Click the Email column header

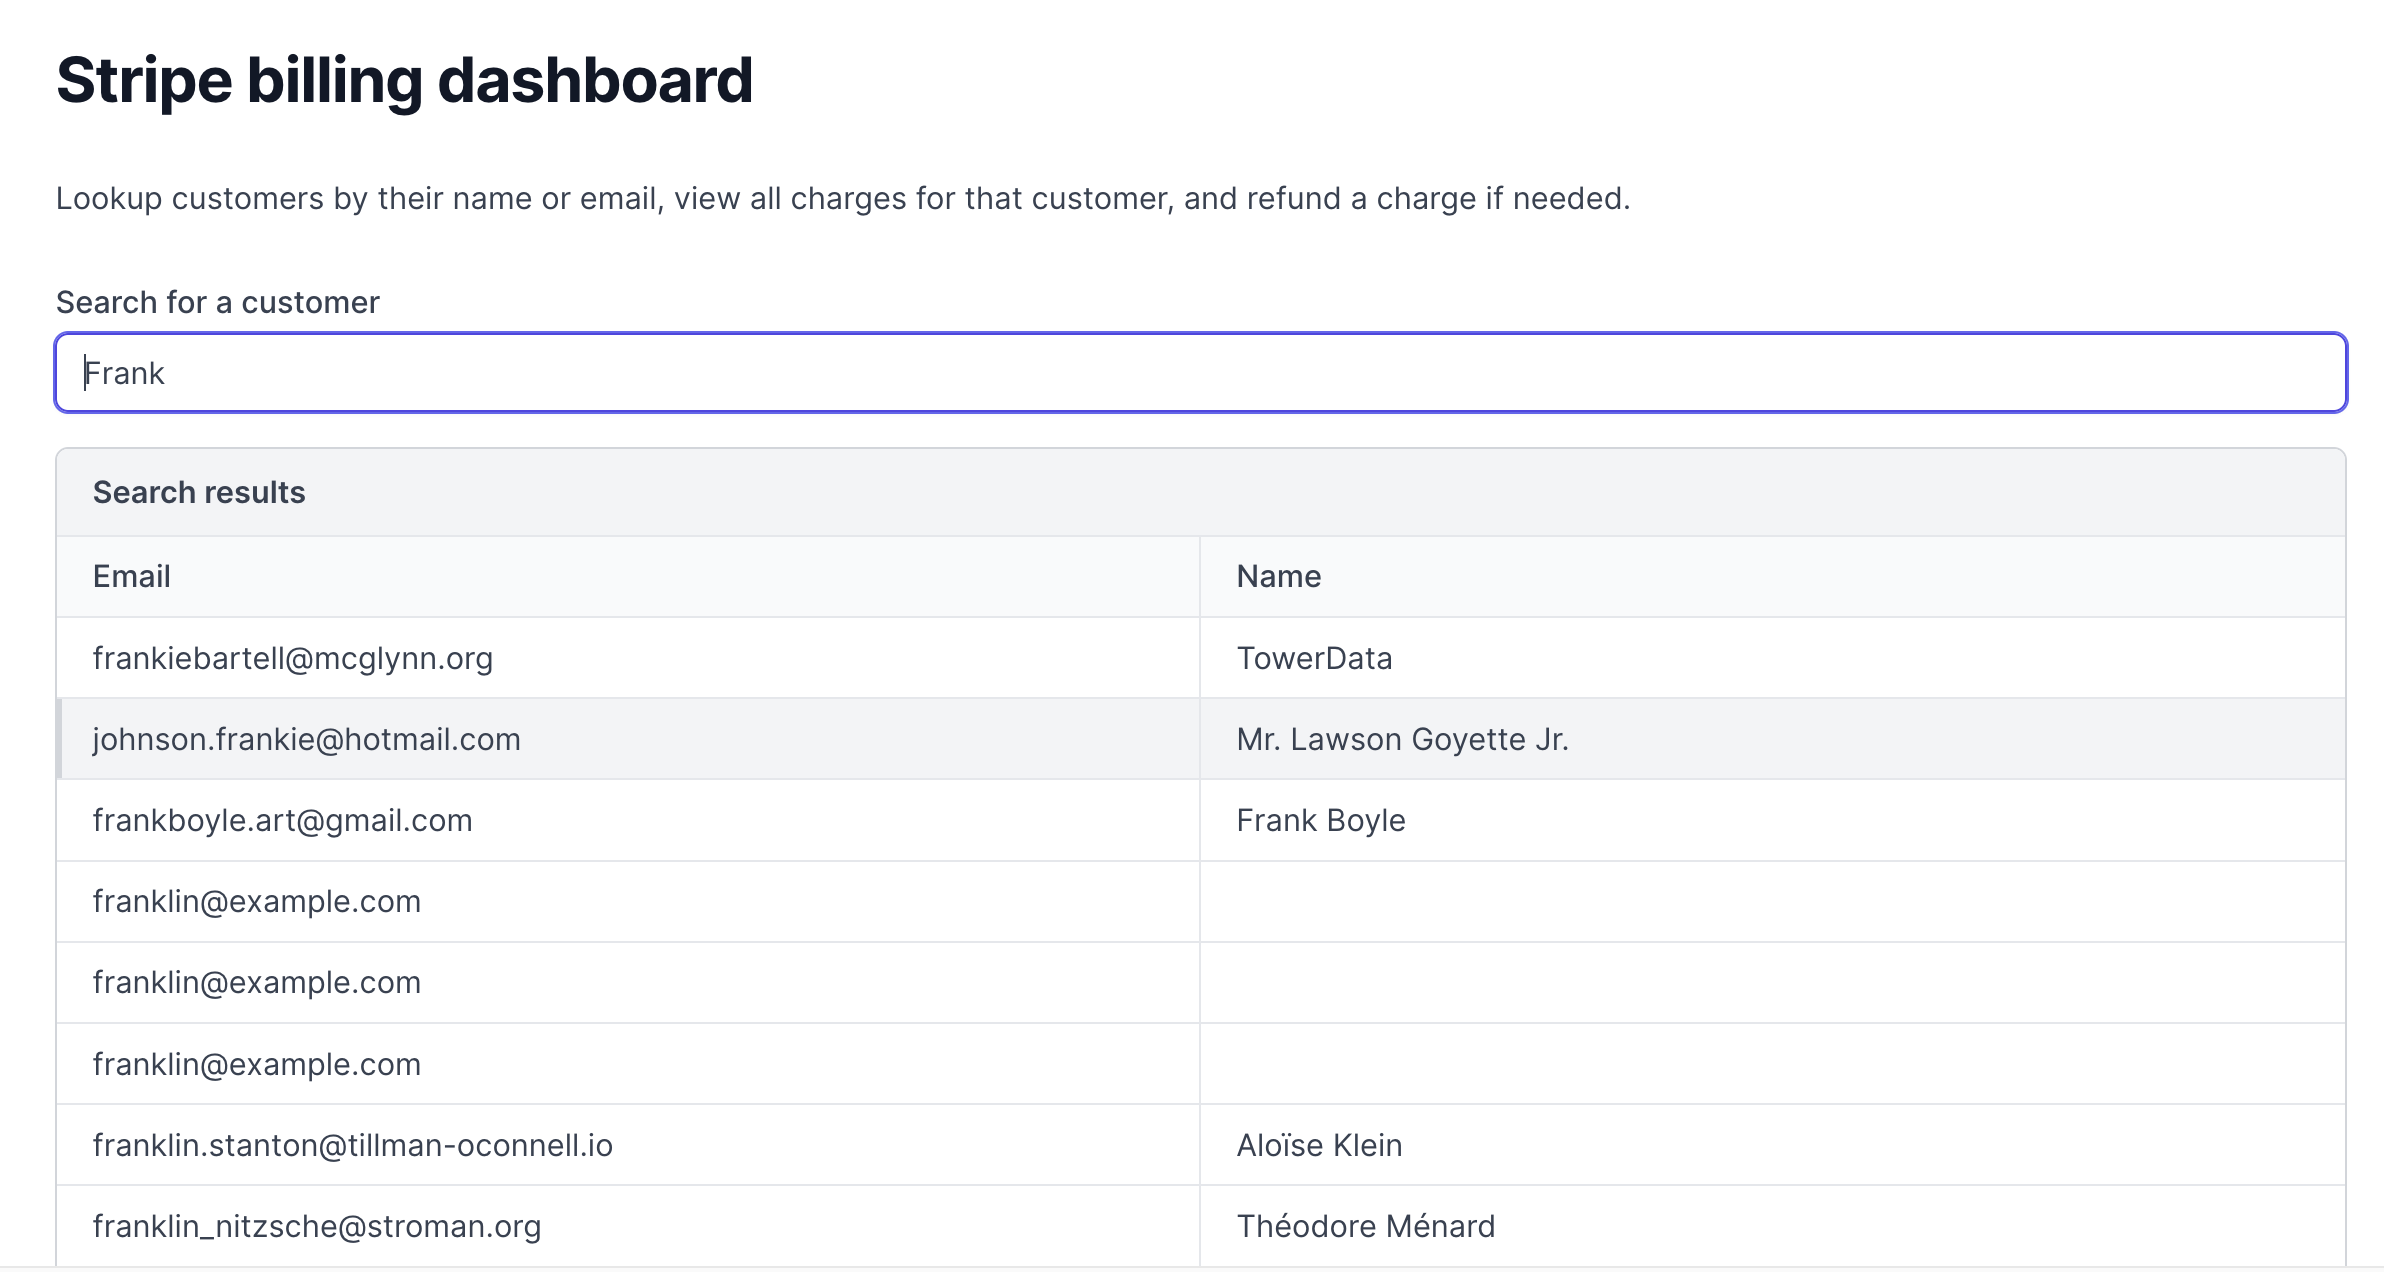click(132, 576)
